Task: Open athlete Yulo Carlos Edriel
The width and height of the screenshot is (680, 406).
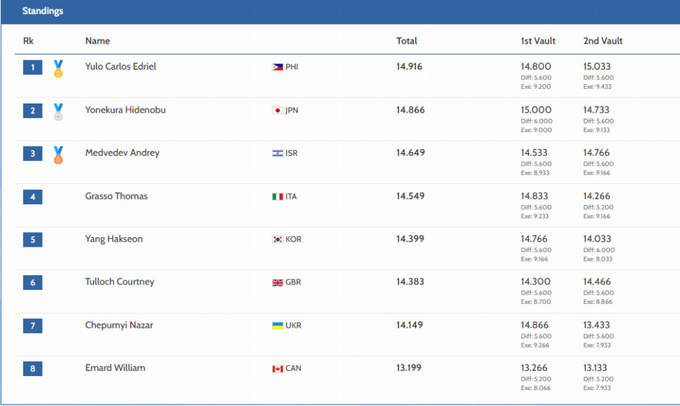Action: tap(121, 67)
